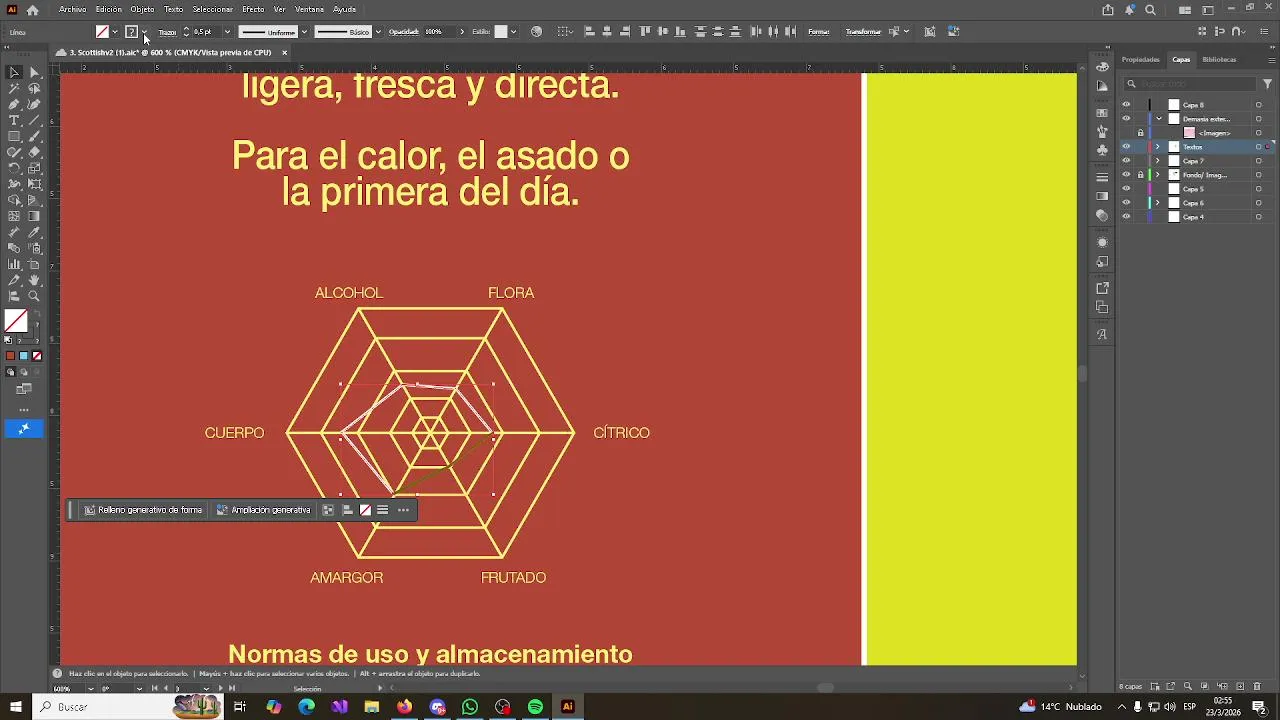Select the Zoom tool in tools panel

pos(34,296)
